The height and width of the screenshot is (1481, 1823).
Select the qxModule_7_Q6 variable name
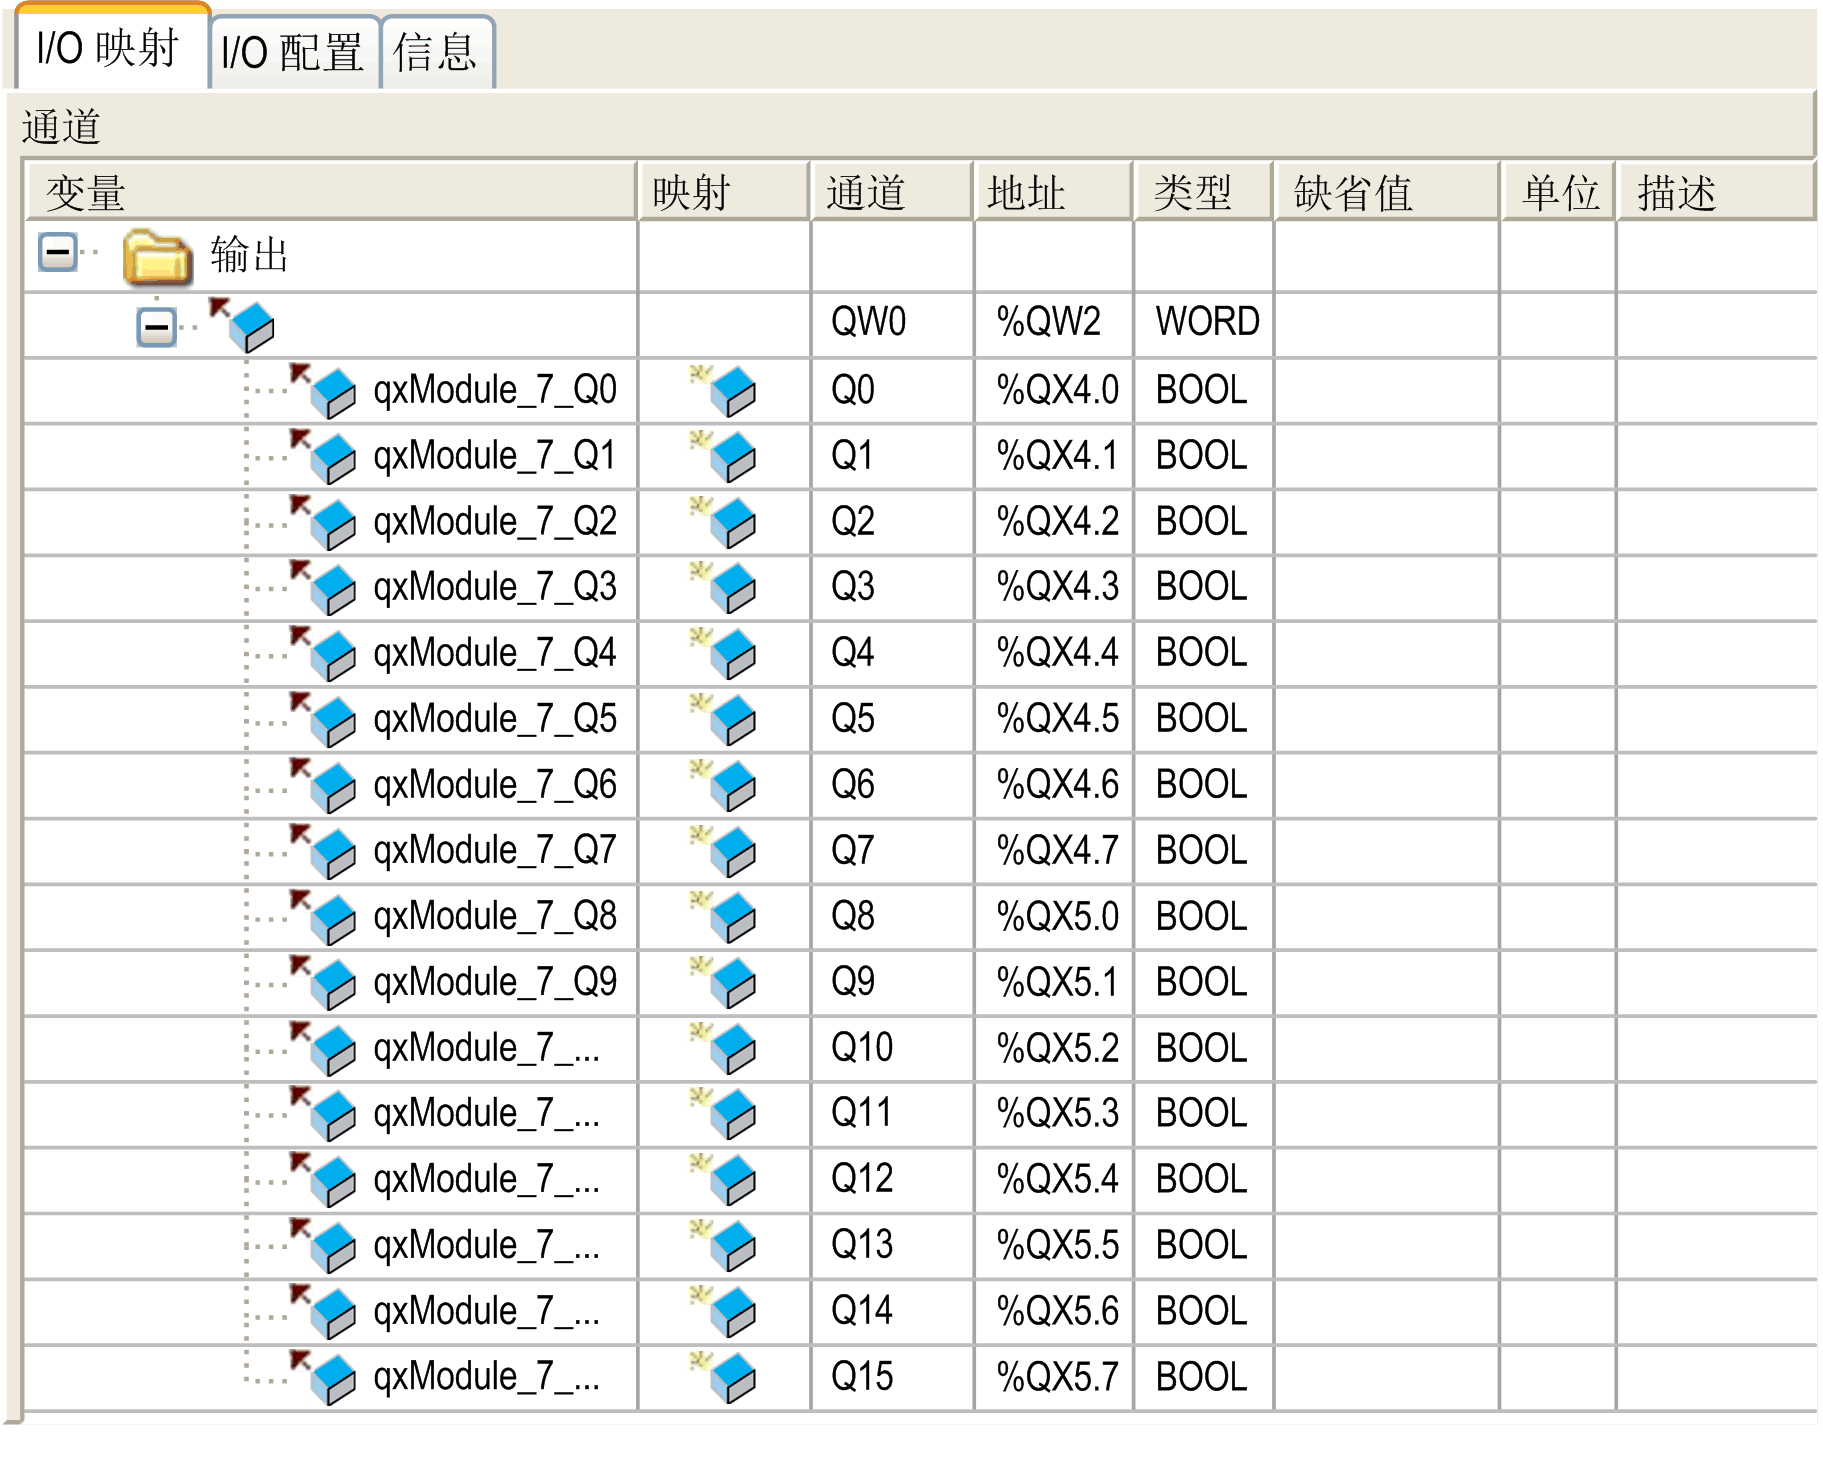494,785
